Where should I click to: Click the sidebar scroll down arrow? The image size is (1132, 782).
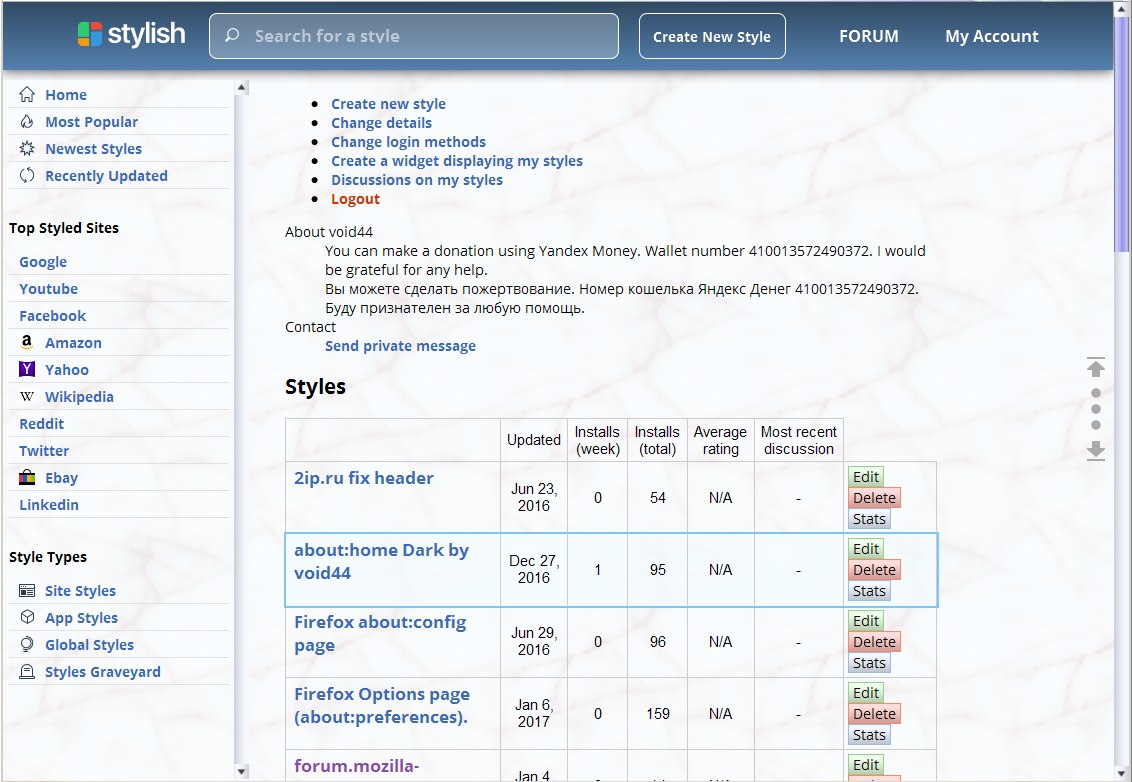pos(242,771)
